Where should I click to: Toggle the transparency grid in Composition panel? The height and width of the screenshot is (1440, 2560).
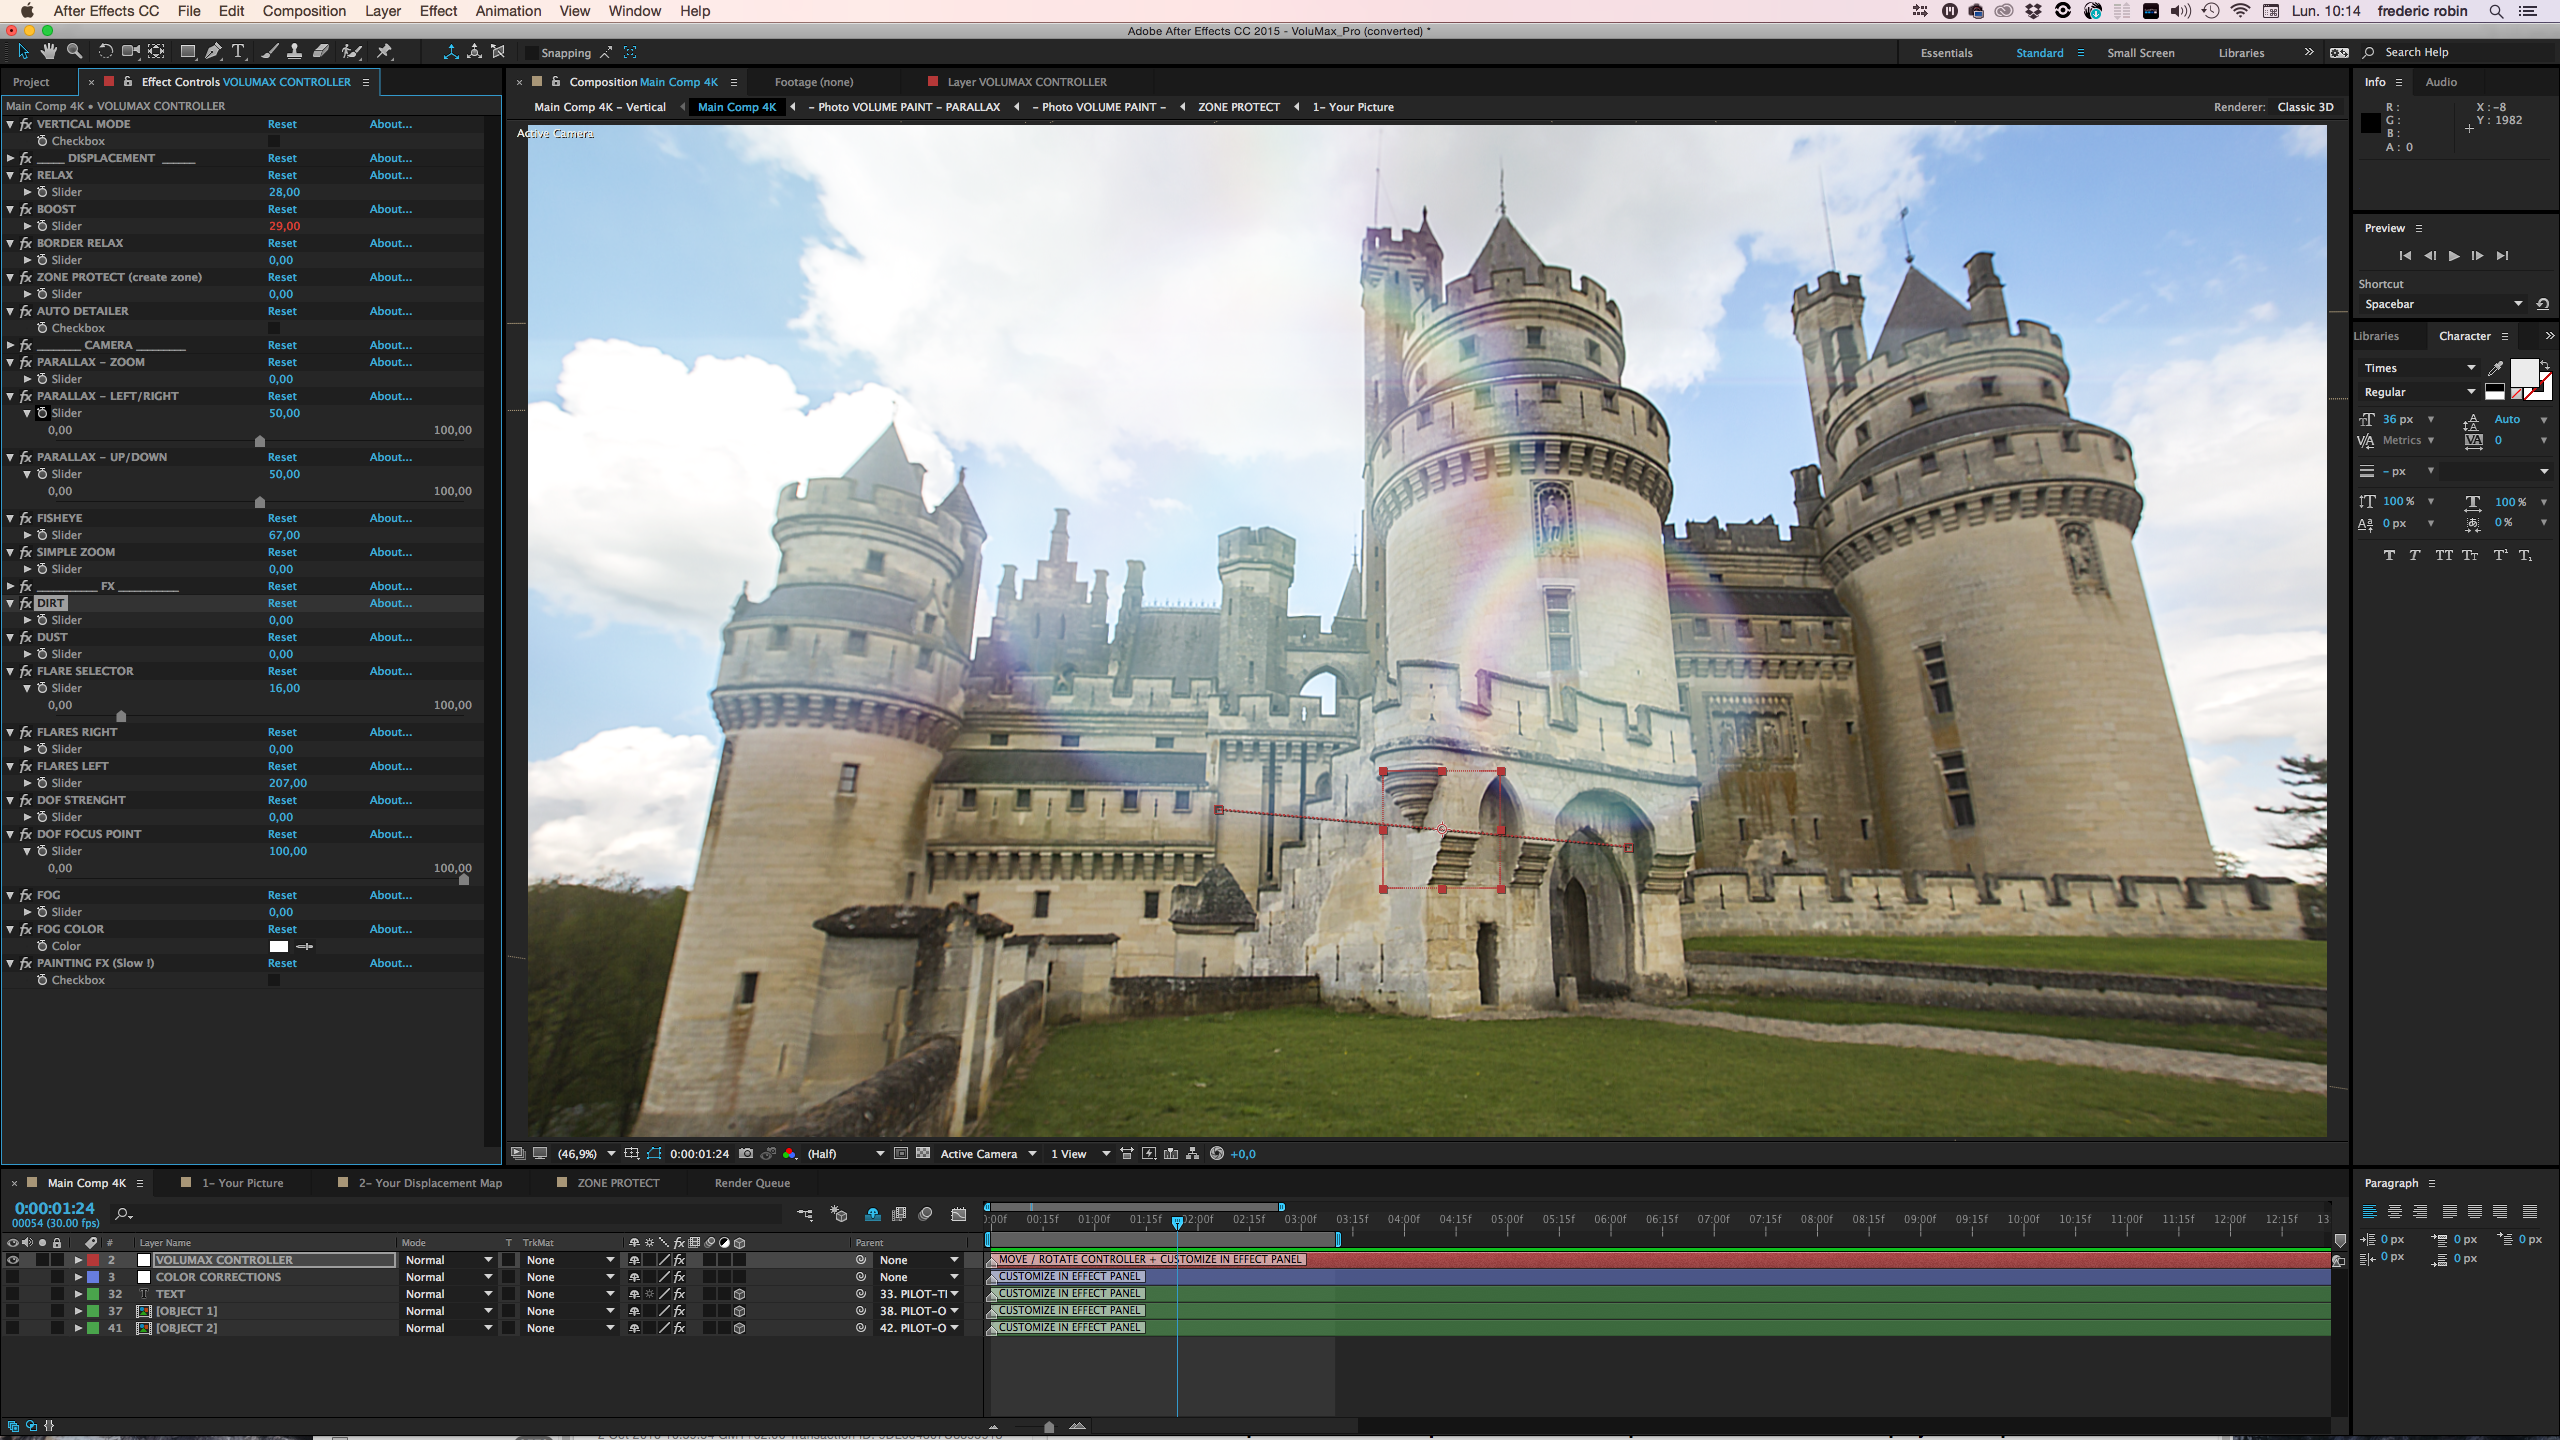coord(924,1153)
